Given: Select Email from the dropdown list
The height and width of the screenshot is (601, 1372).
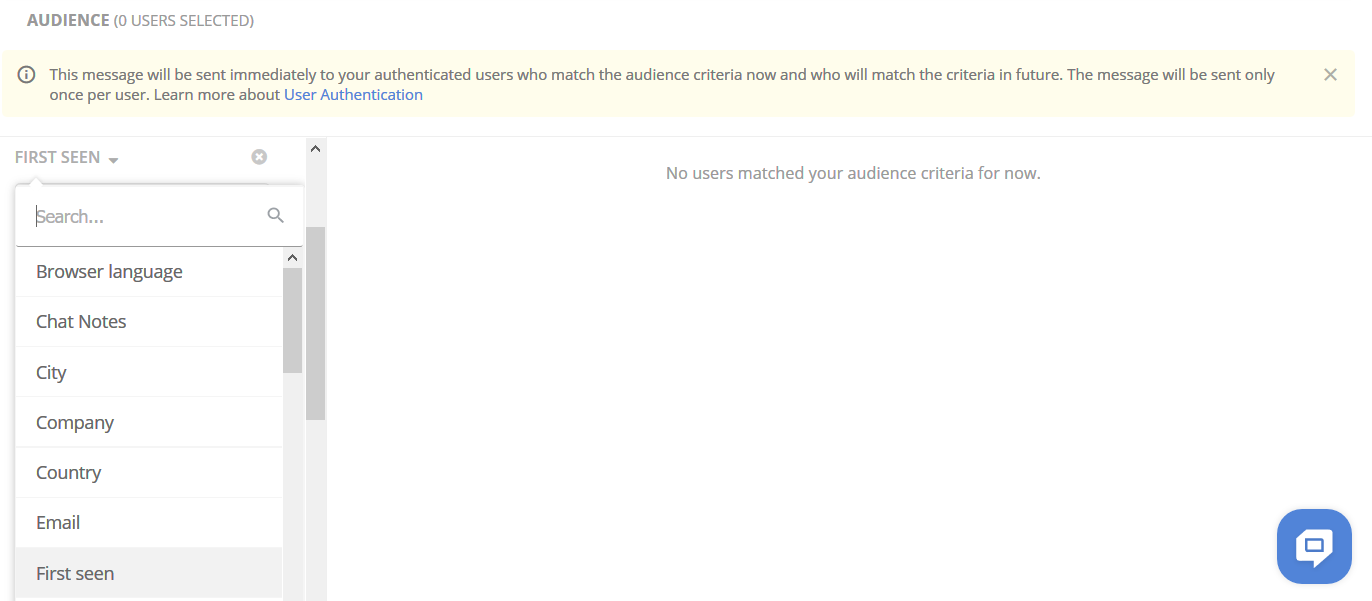Looking at the screenshot, I should tap(58, 523).
